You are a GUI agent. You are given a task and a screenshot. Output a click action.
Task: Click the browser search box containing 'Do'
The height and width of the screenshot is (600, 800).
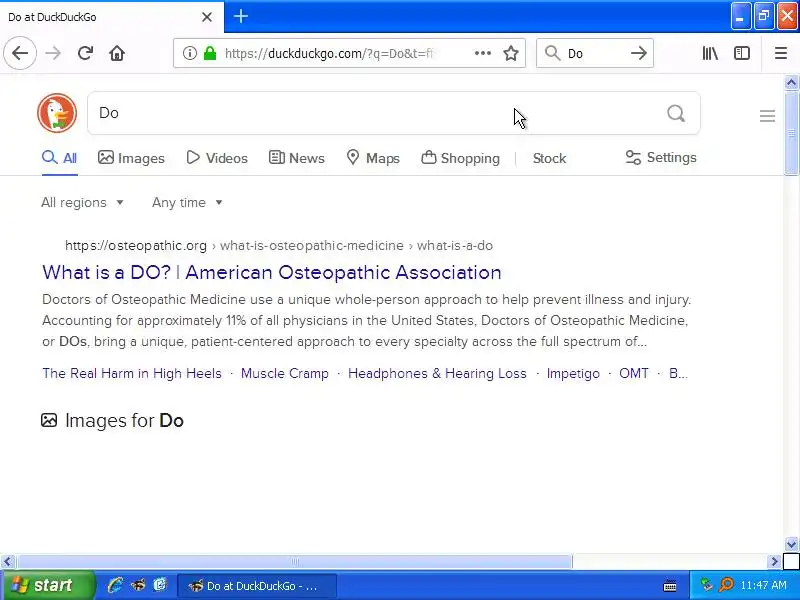(594, 53)
